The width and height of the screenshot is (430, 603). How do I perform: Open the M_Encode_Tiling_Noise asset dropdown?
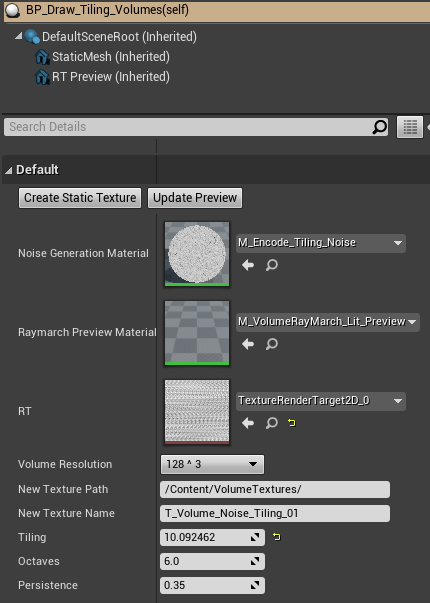coord(321,243)
